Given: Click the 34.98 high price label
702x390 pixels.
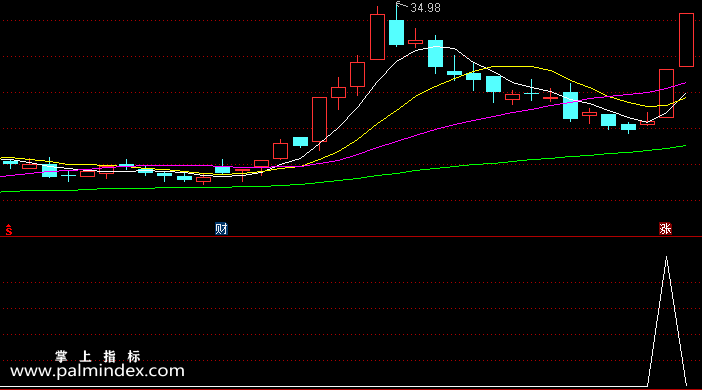Looking at the screenshot, I should [425, 8].
